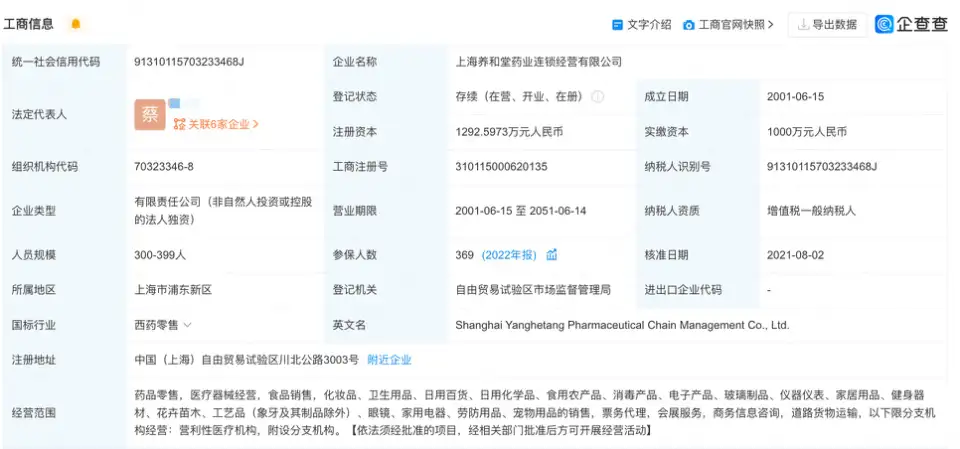Image resolution: width=960 pixels, height=449 pixels.
Task: Click the 导出数据 export button
Action: point(826,25)
